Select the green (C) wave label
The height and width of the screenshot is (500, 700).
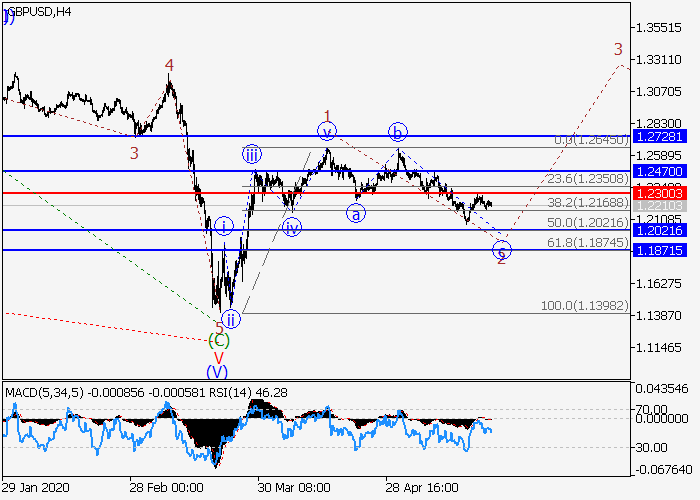[x=219, y=340]
